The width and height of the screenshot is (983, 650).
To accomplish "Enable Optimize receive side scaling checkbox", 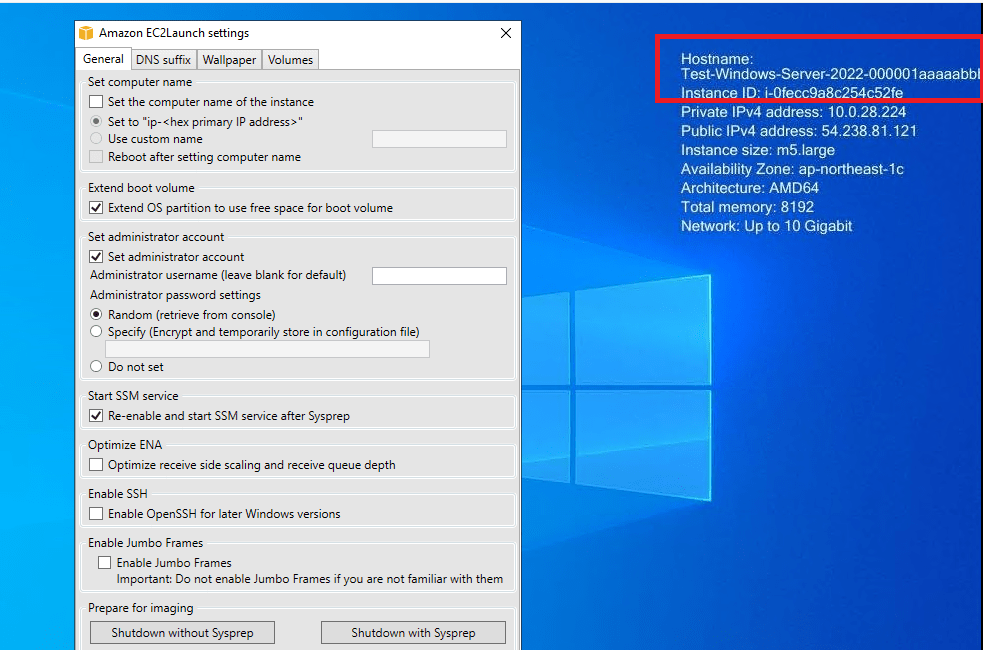I will (96, 464).
